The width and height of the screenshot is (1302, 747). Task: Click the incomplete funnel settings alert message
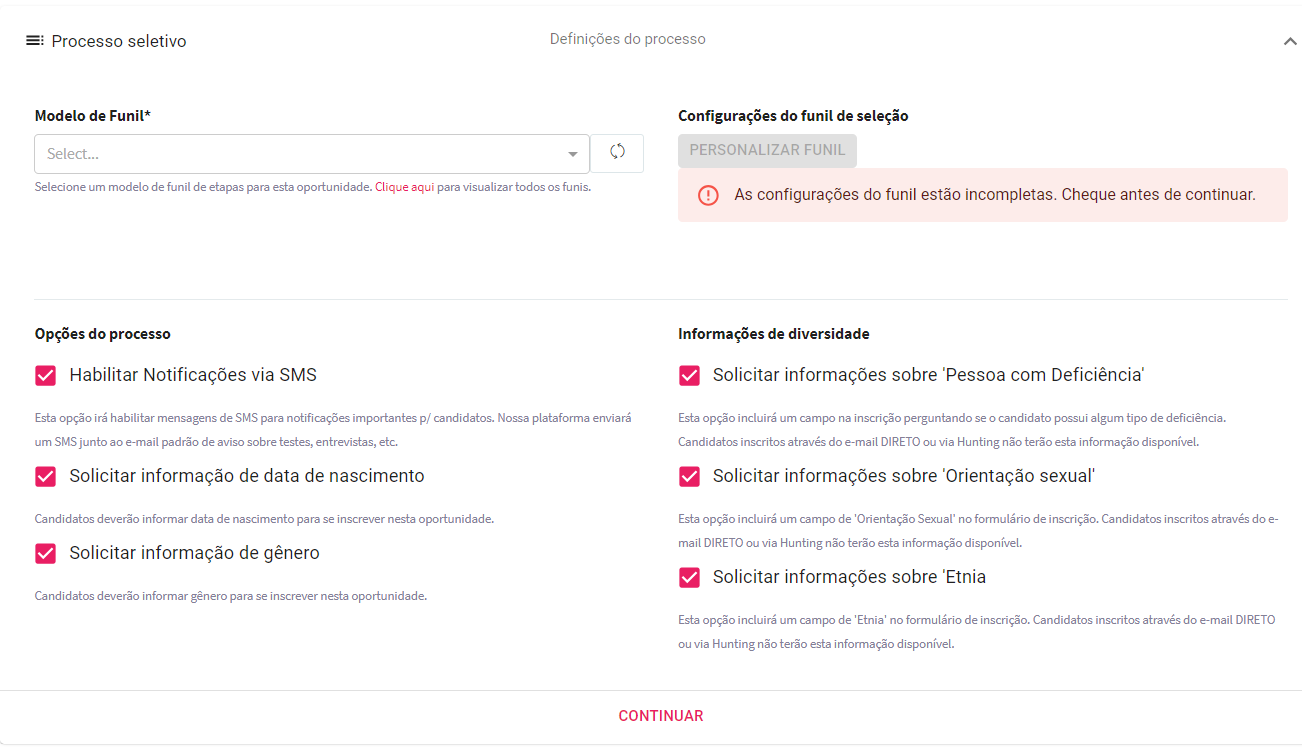pos(994,195)
